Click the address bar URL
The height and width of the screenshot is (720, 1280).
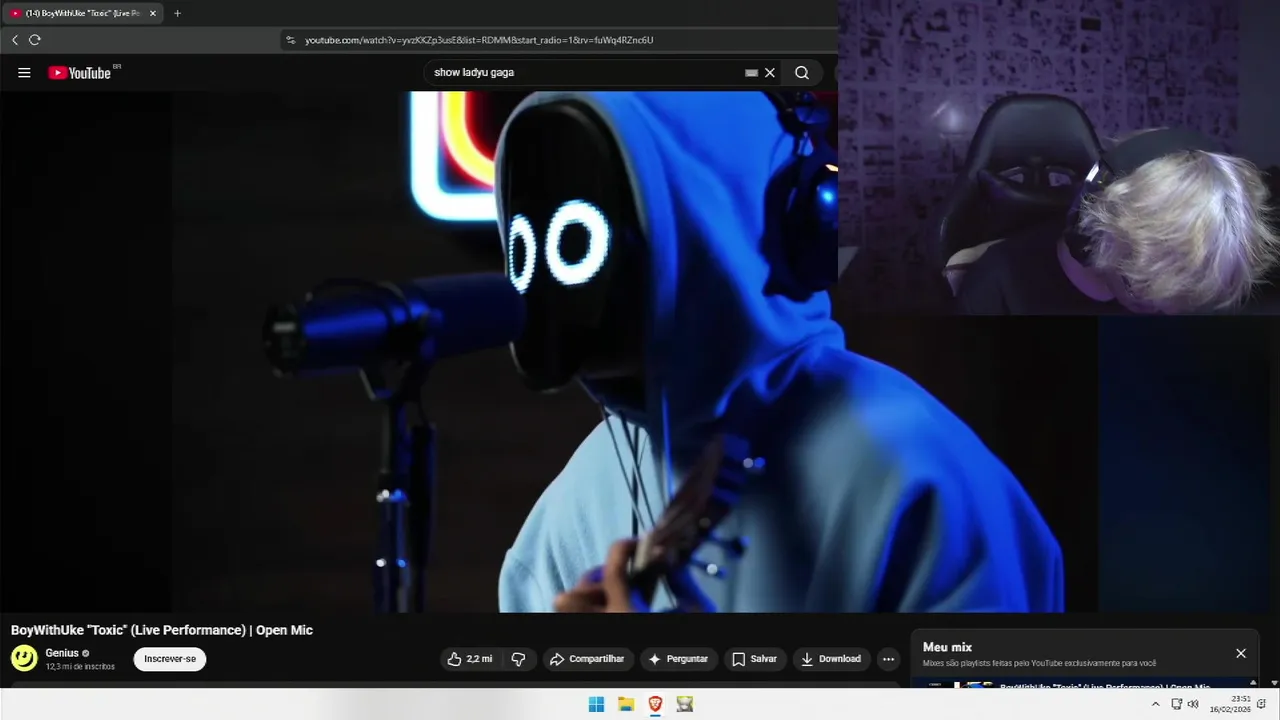coord(479,40)
